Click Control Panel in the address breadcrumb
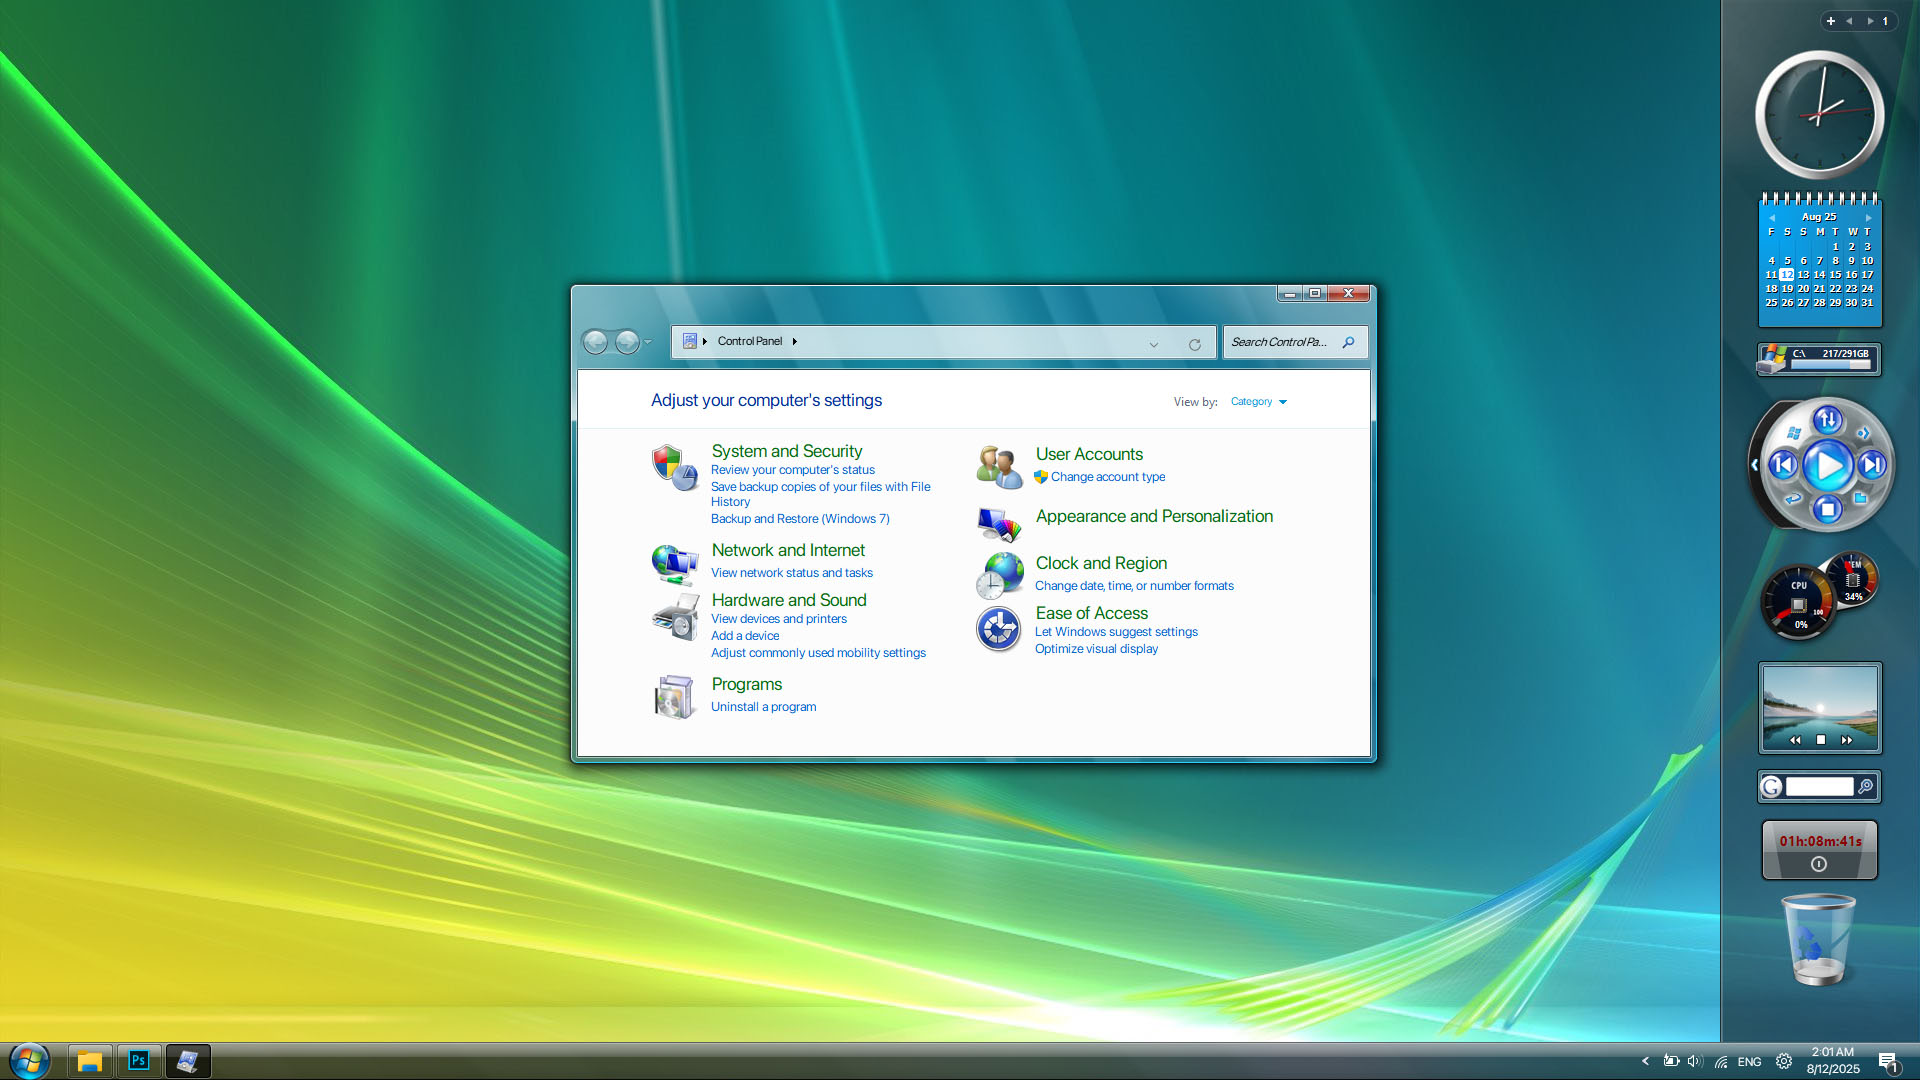The image size is (1920, 1080). click(750, 341)
